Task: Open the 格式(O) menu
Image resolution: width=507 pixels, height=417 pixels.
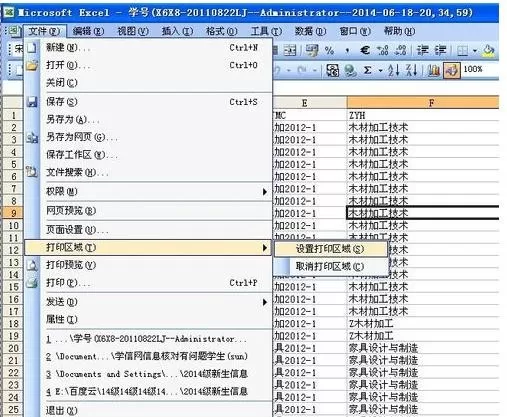Action: [x=222, y=31]
